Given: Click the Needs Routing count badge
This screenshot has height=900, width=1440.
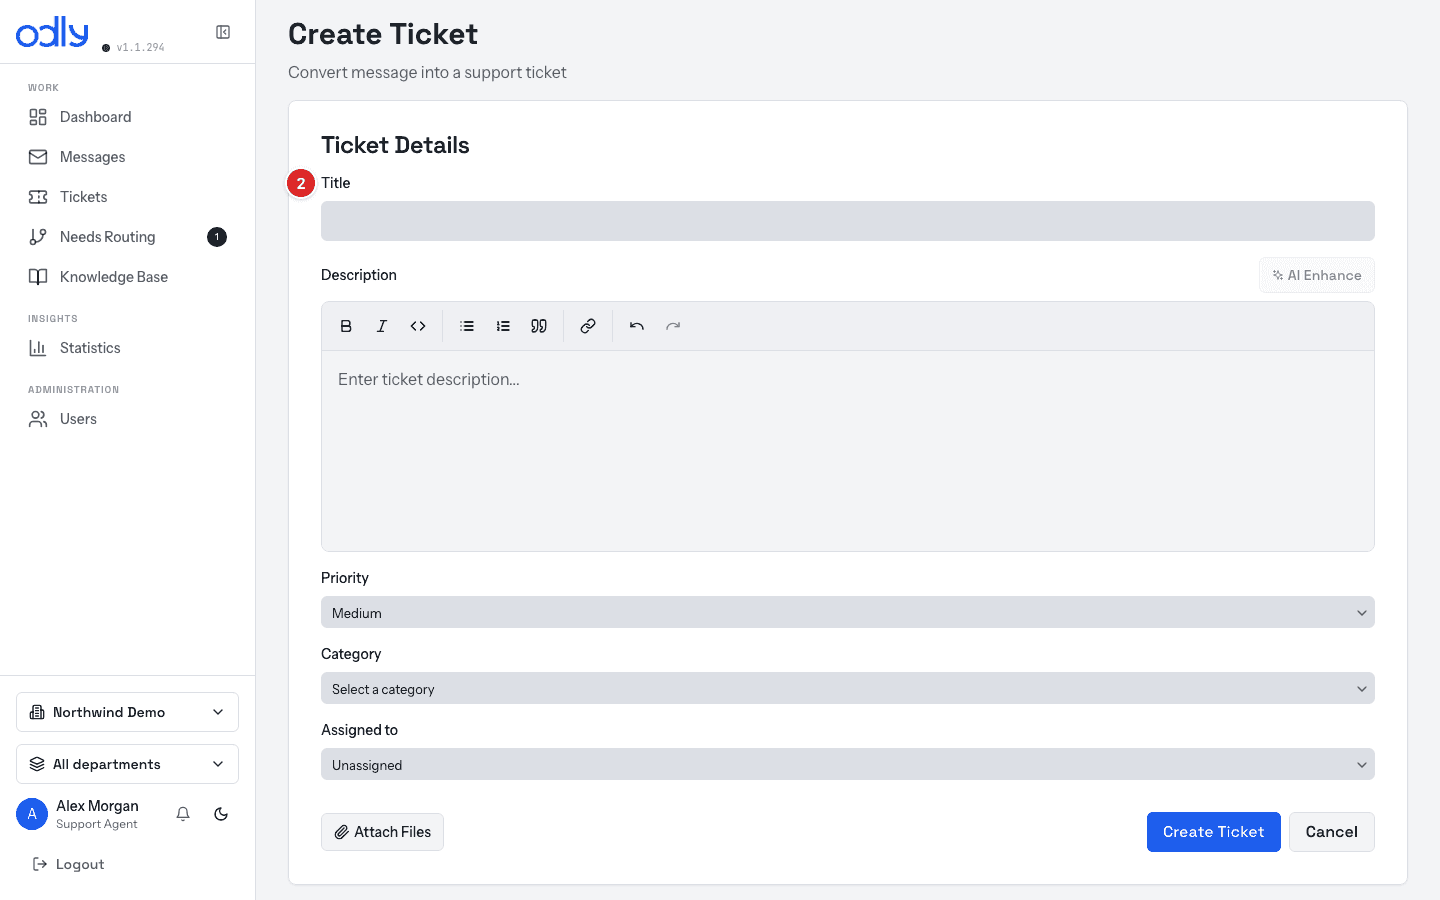Looking at the screenshot, I should tap(217, 237).
